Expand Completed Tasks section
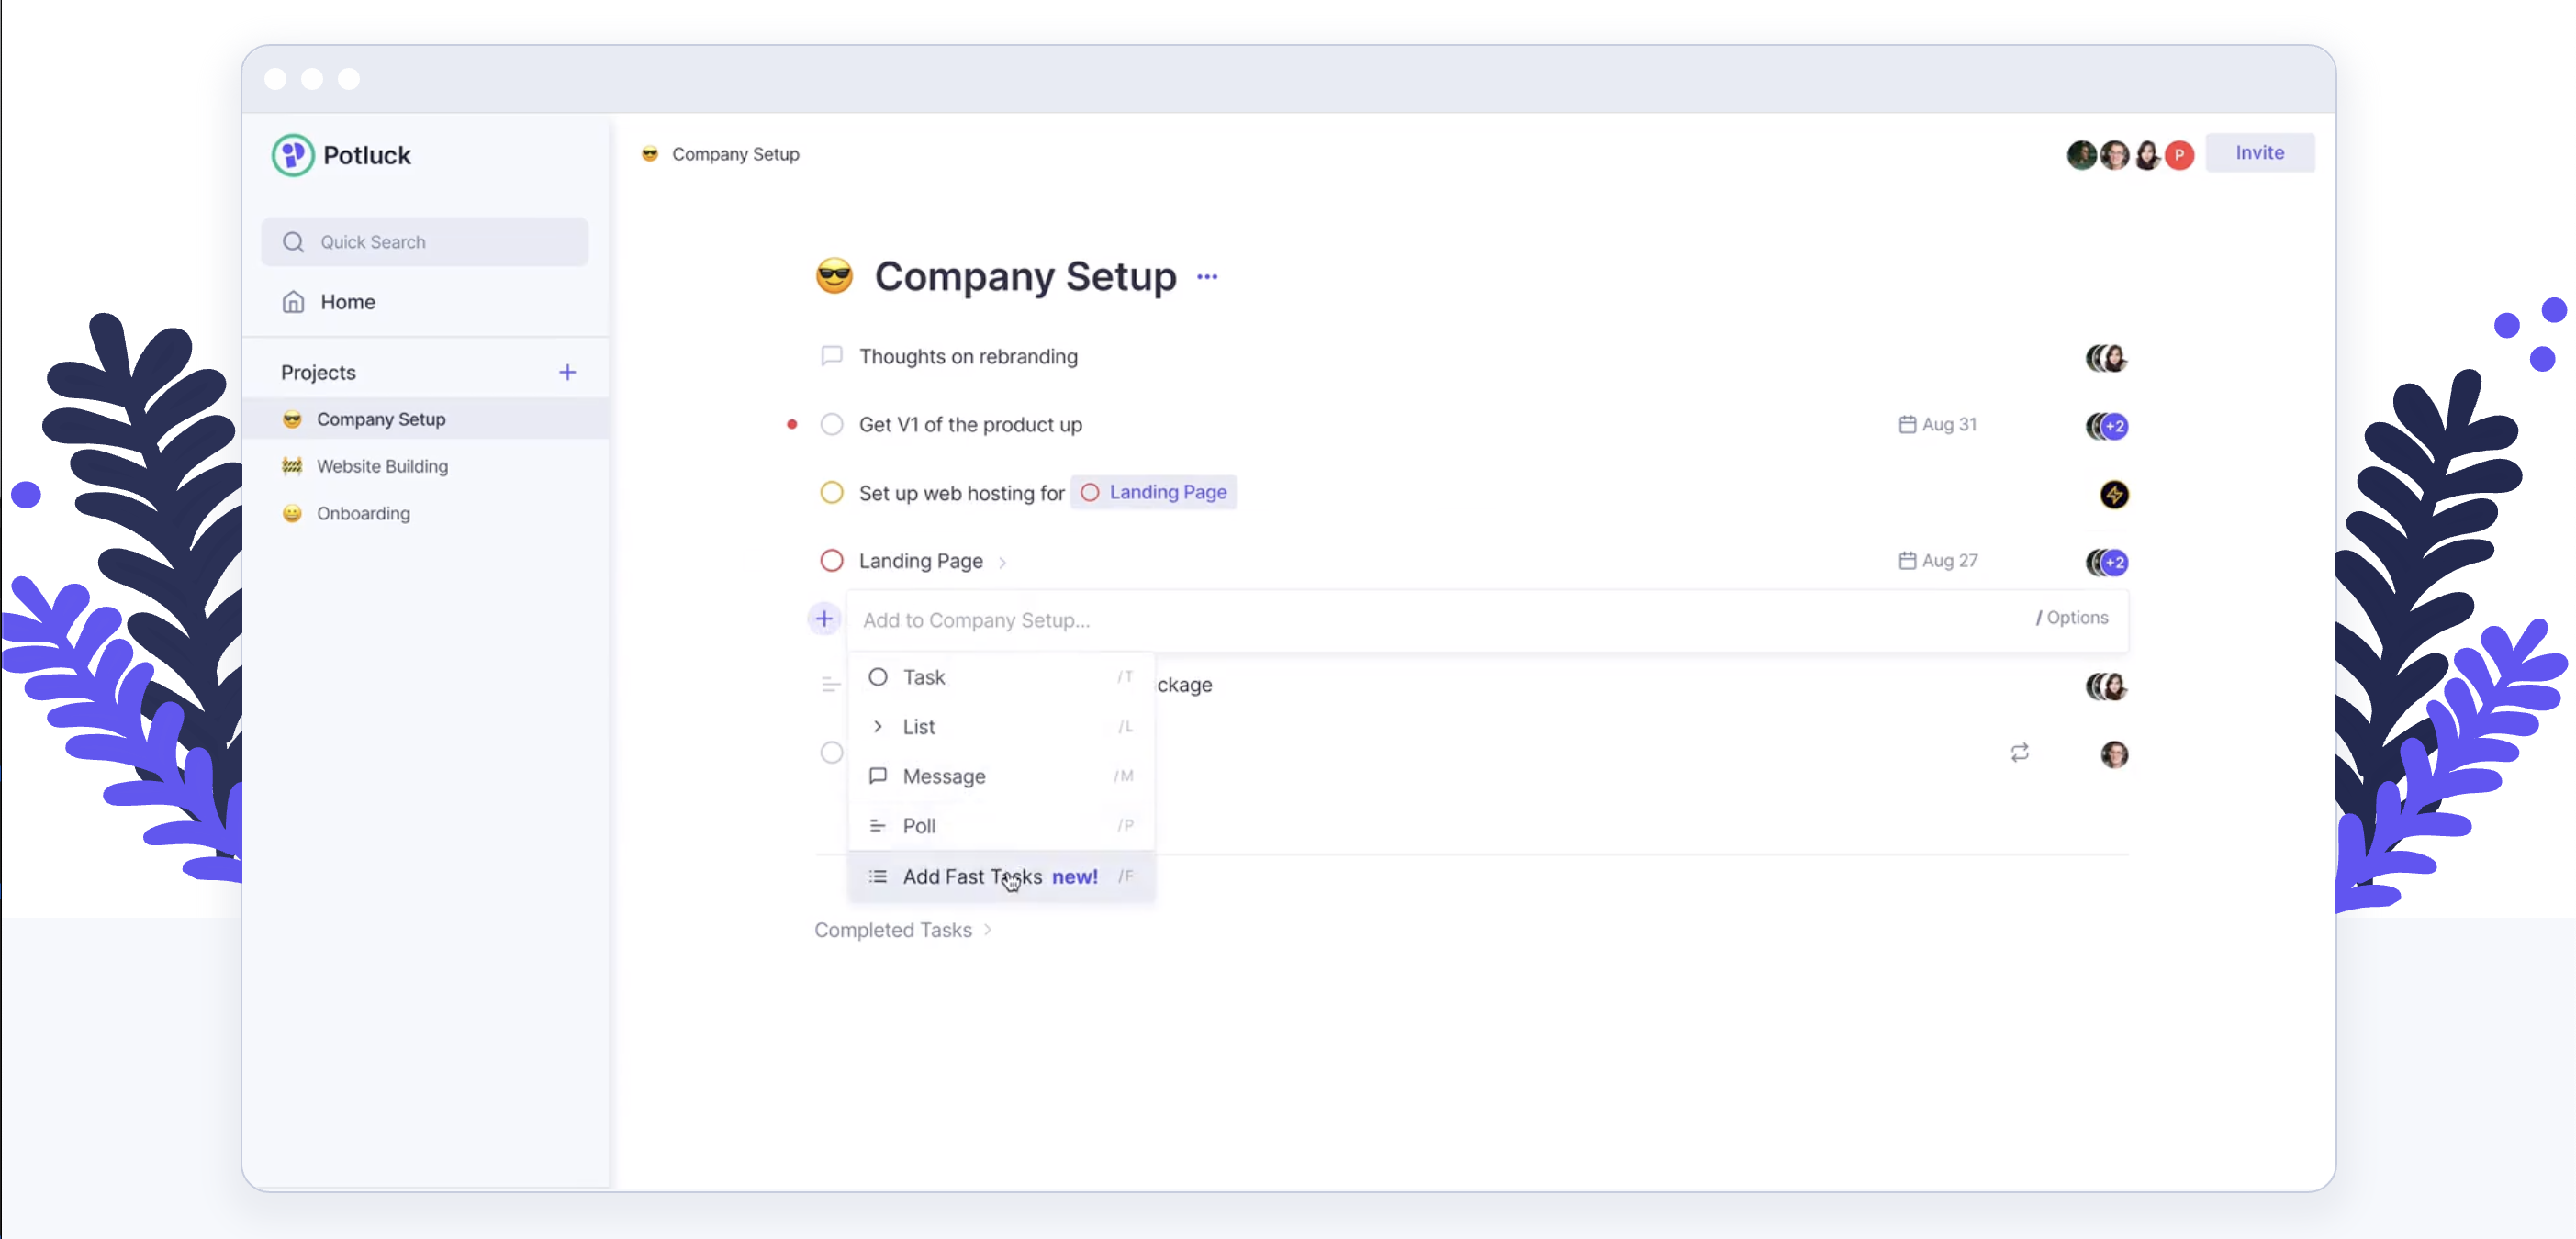The height and width of the screenshot is (1239, 2576). [x=902, y=930]
